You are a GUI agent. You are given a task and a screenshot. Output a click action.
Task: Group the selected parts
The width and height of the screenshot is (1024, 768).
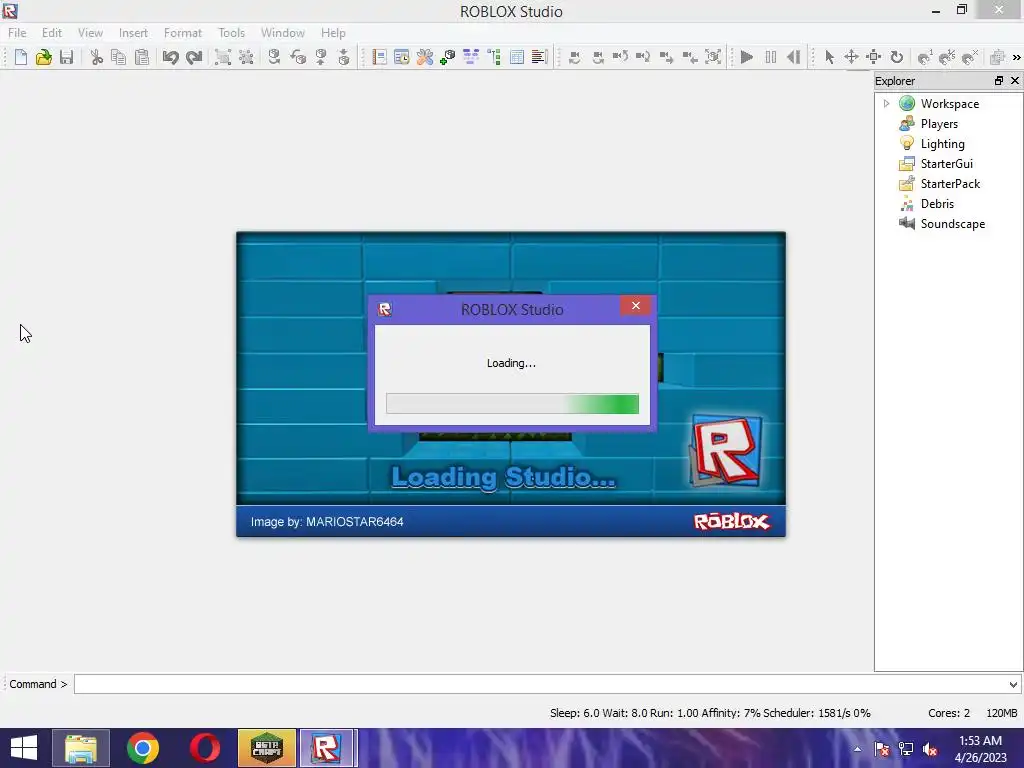223,57
